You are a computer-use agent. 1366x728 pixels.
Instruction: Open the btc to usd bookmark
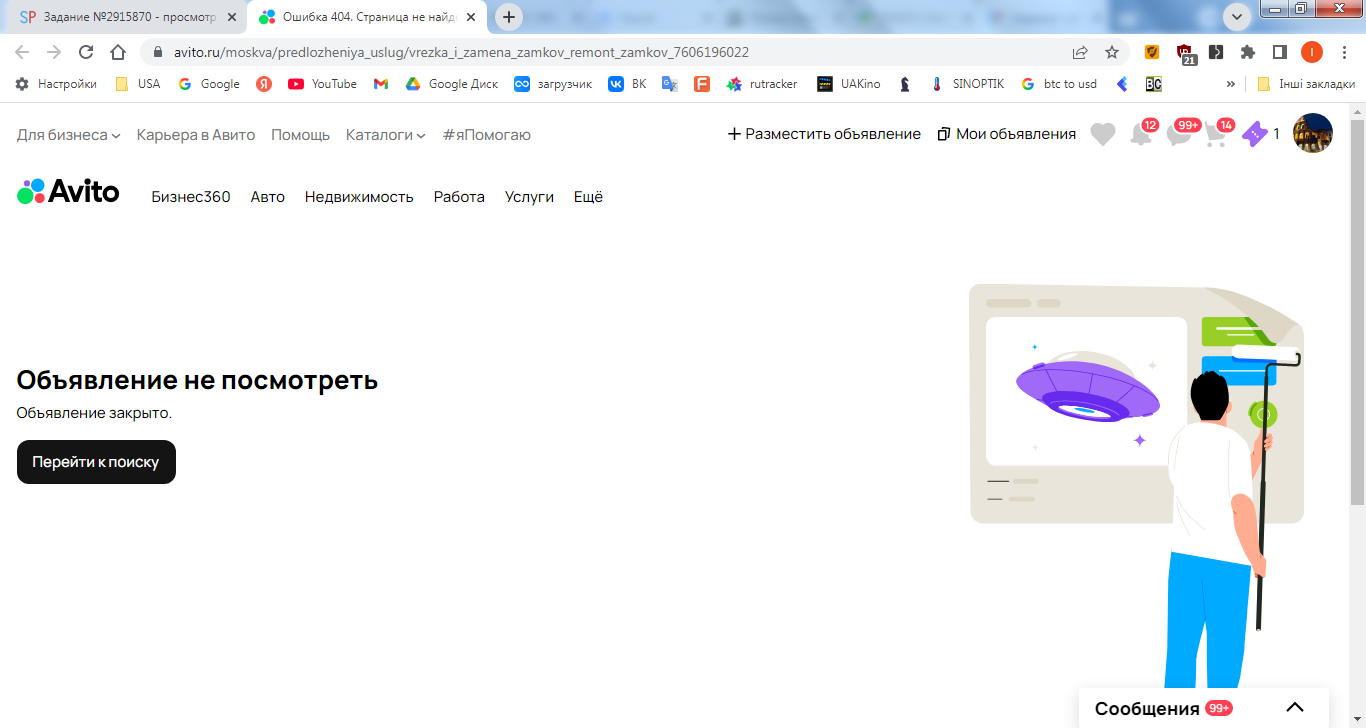click(x=1059, y=84)
